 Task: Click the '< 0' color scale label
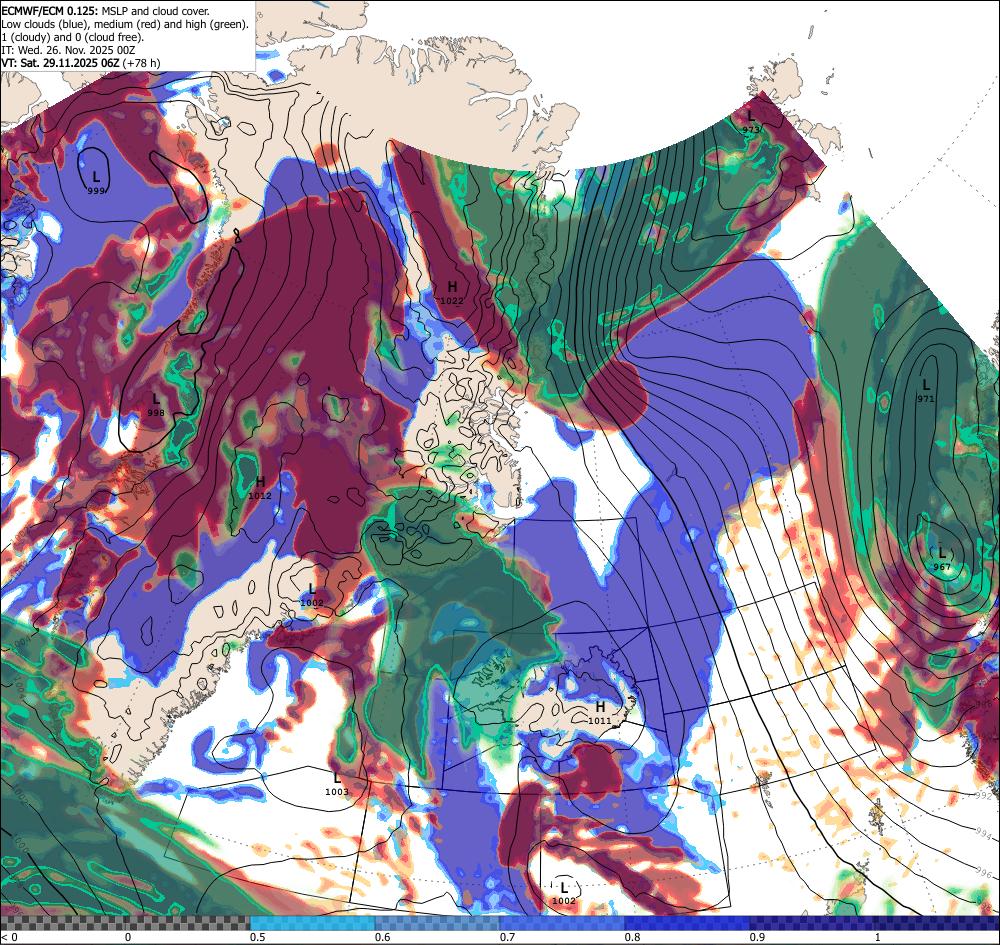[x=10, y=937]
